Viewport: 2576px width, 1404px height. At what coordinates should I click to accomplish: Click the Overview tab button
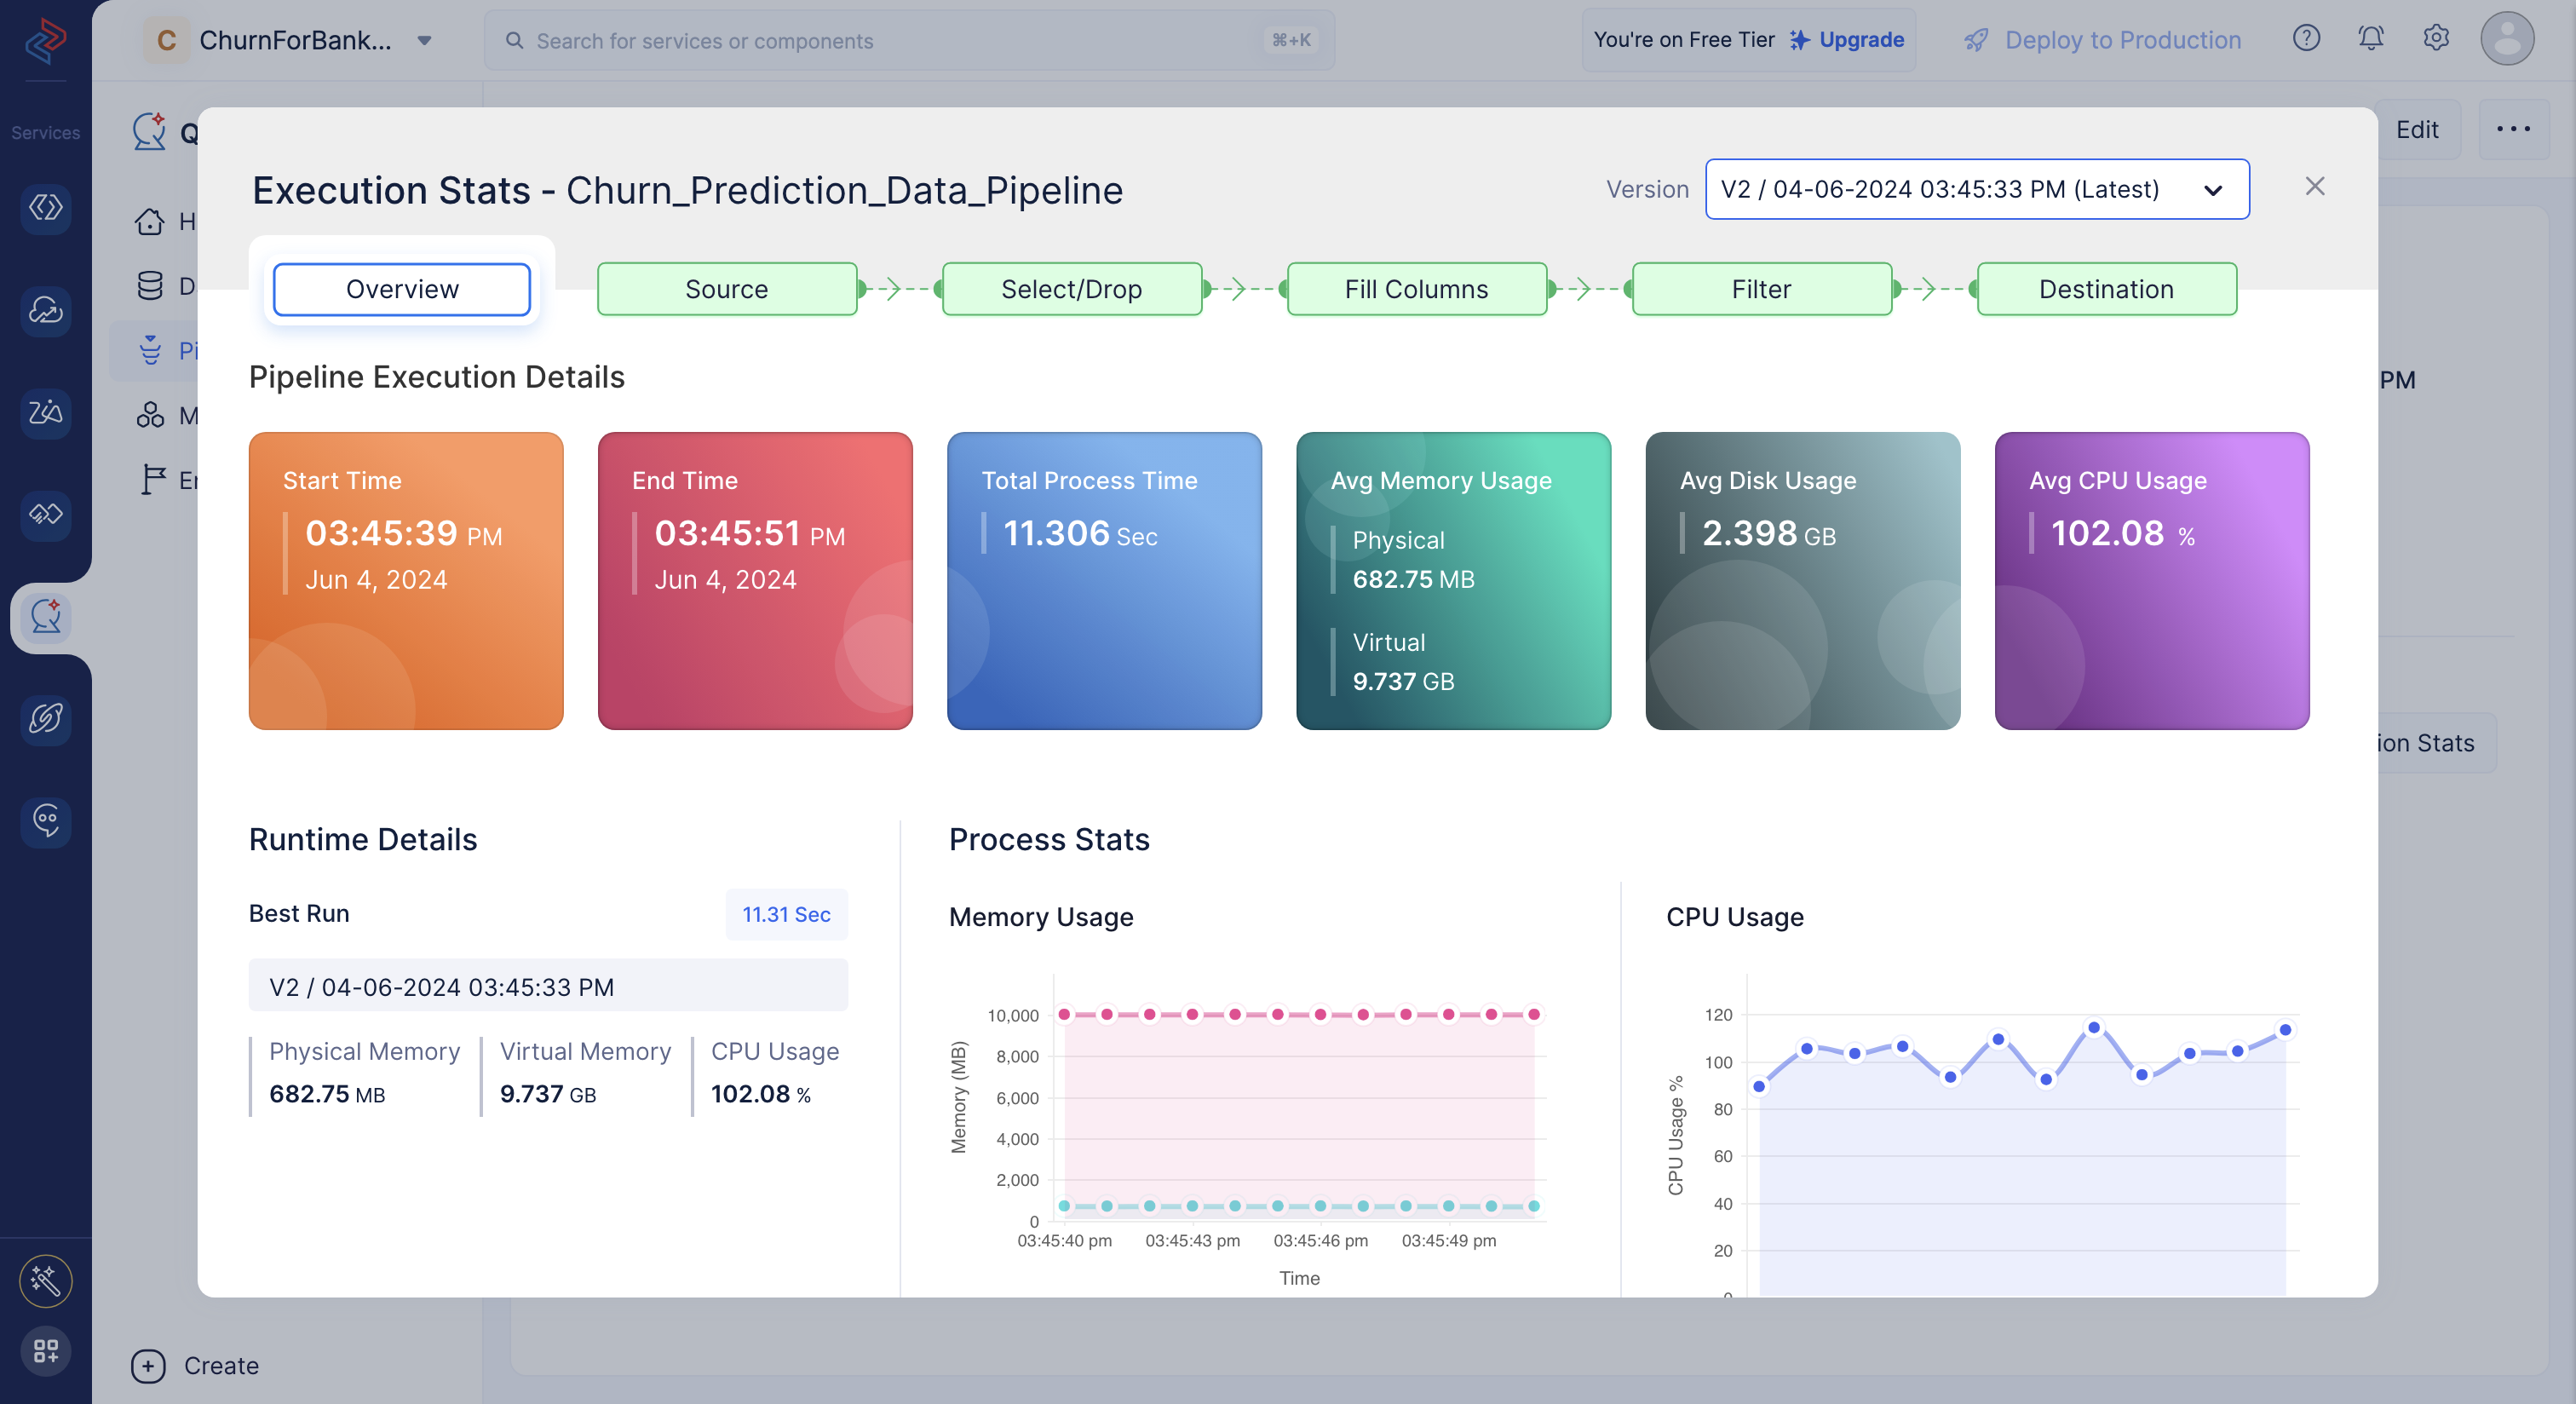pyautogui.click(x=401, y=289)
